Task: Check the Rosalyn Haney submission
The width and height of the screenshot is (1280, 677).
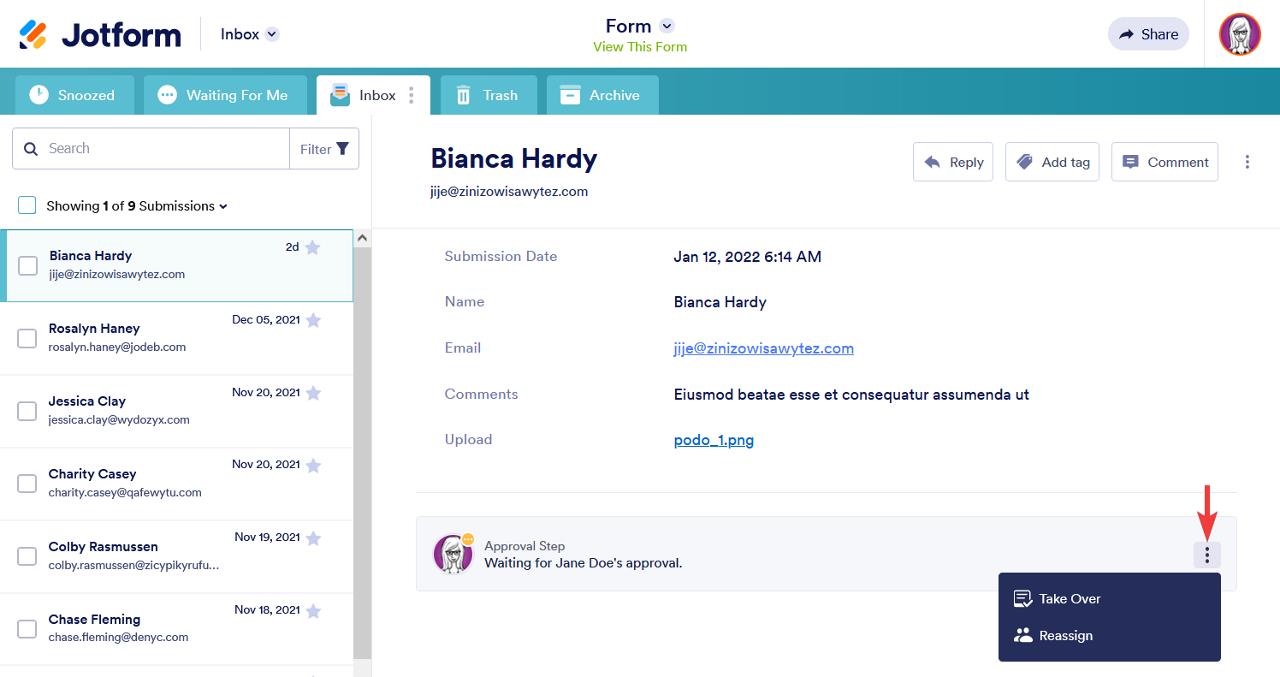Action: pos(28,338)
